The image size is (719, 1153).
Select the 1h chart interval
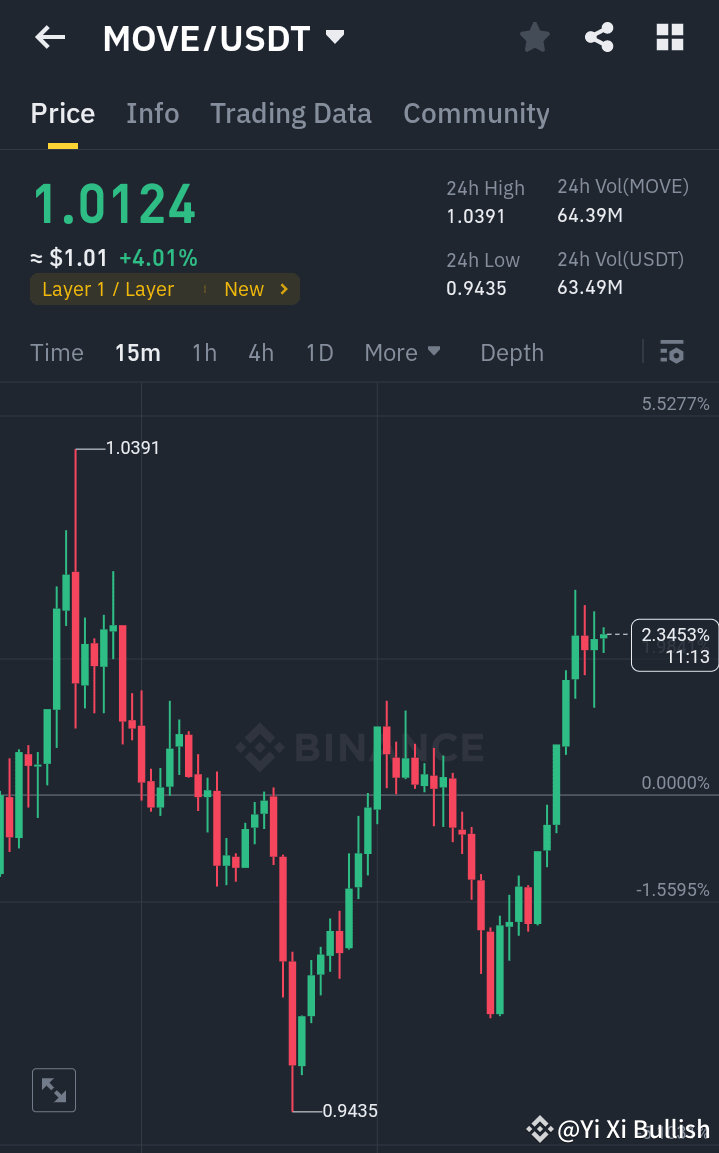(204, 352)
